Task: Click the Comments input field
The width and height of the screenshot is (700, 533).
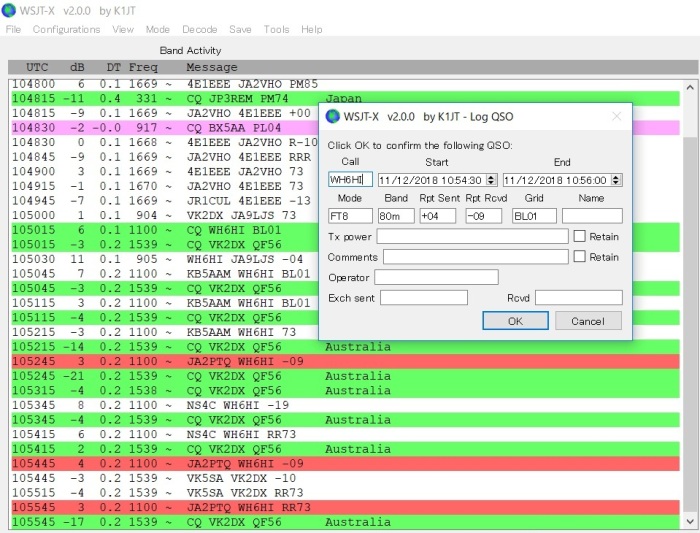Action: click(x=475, y=257)
